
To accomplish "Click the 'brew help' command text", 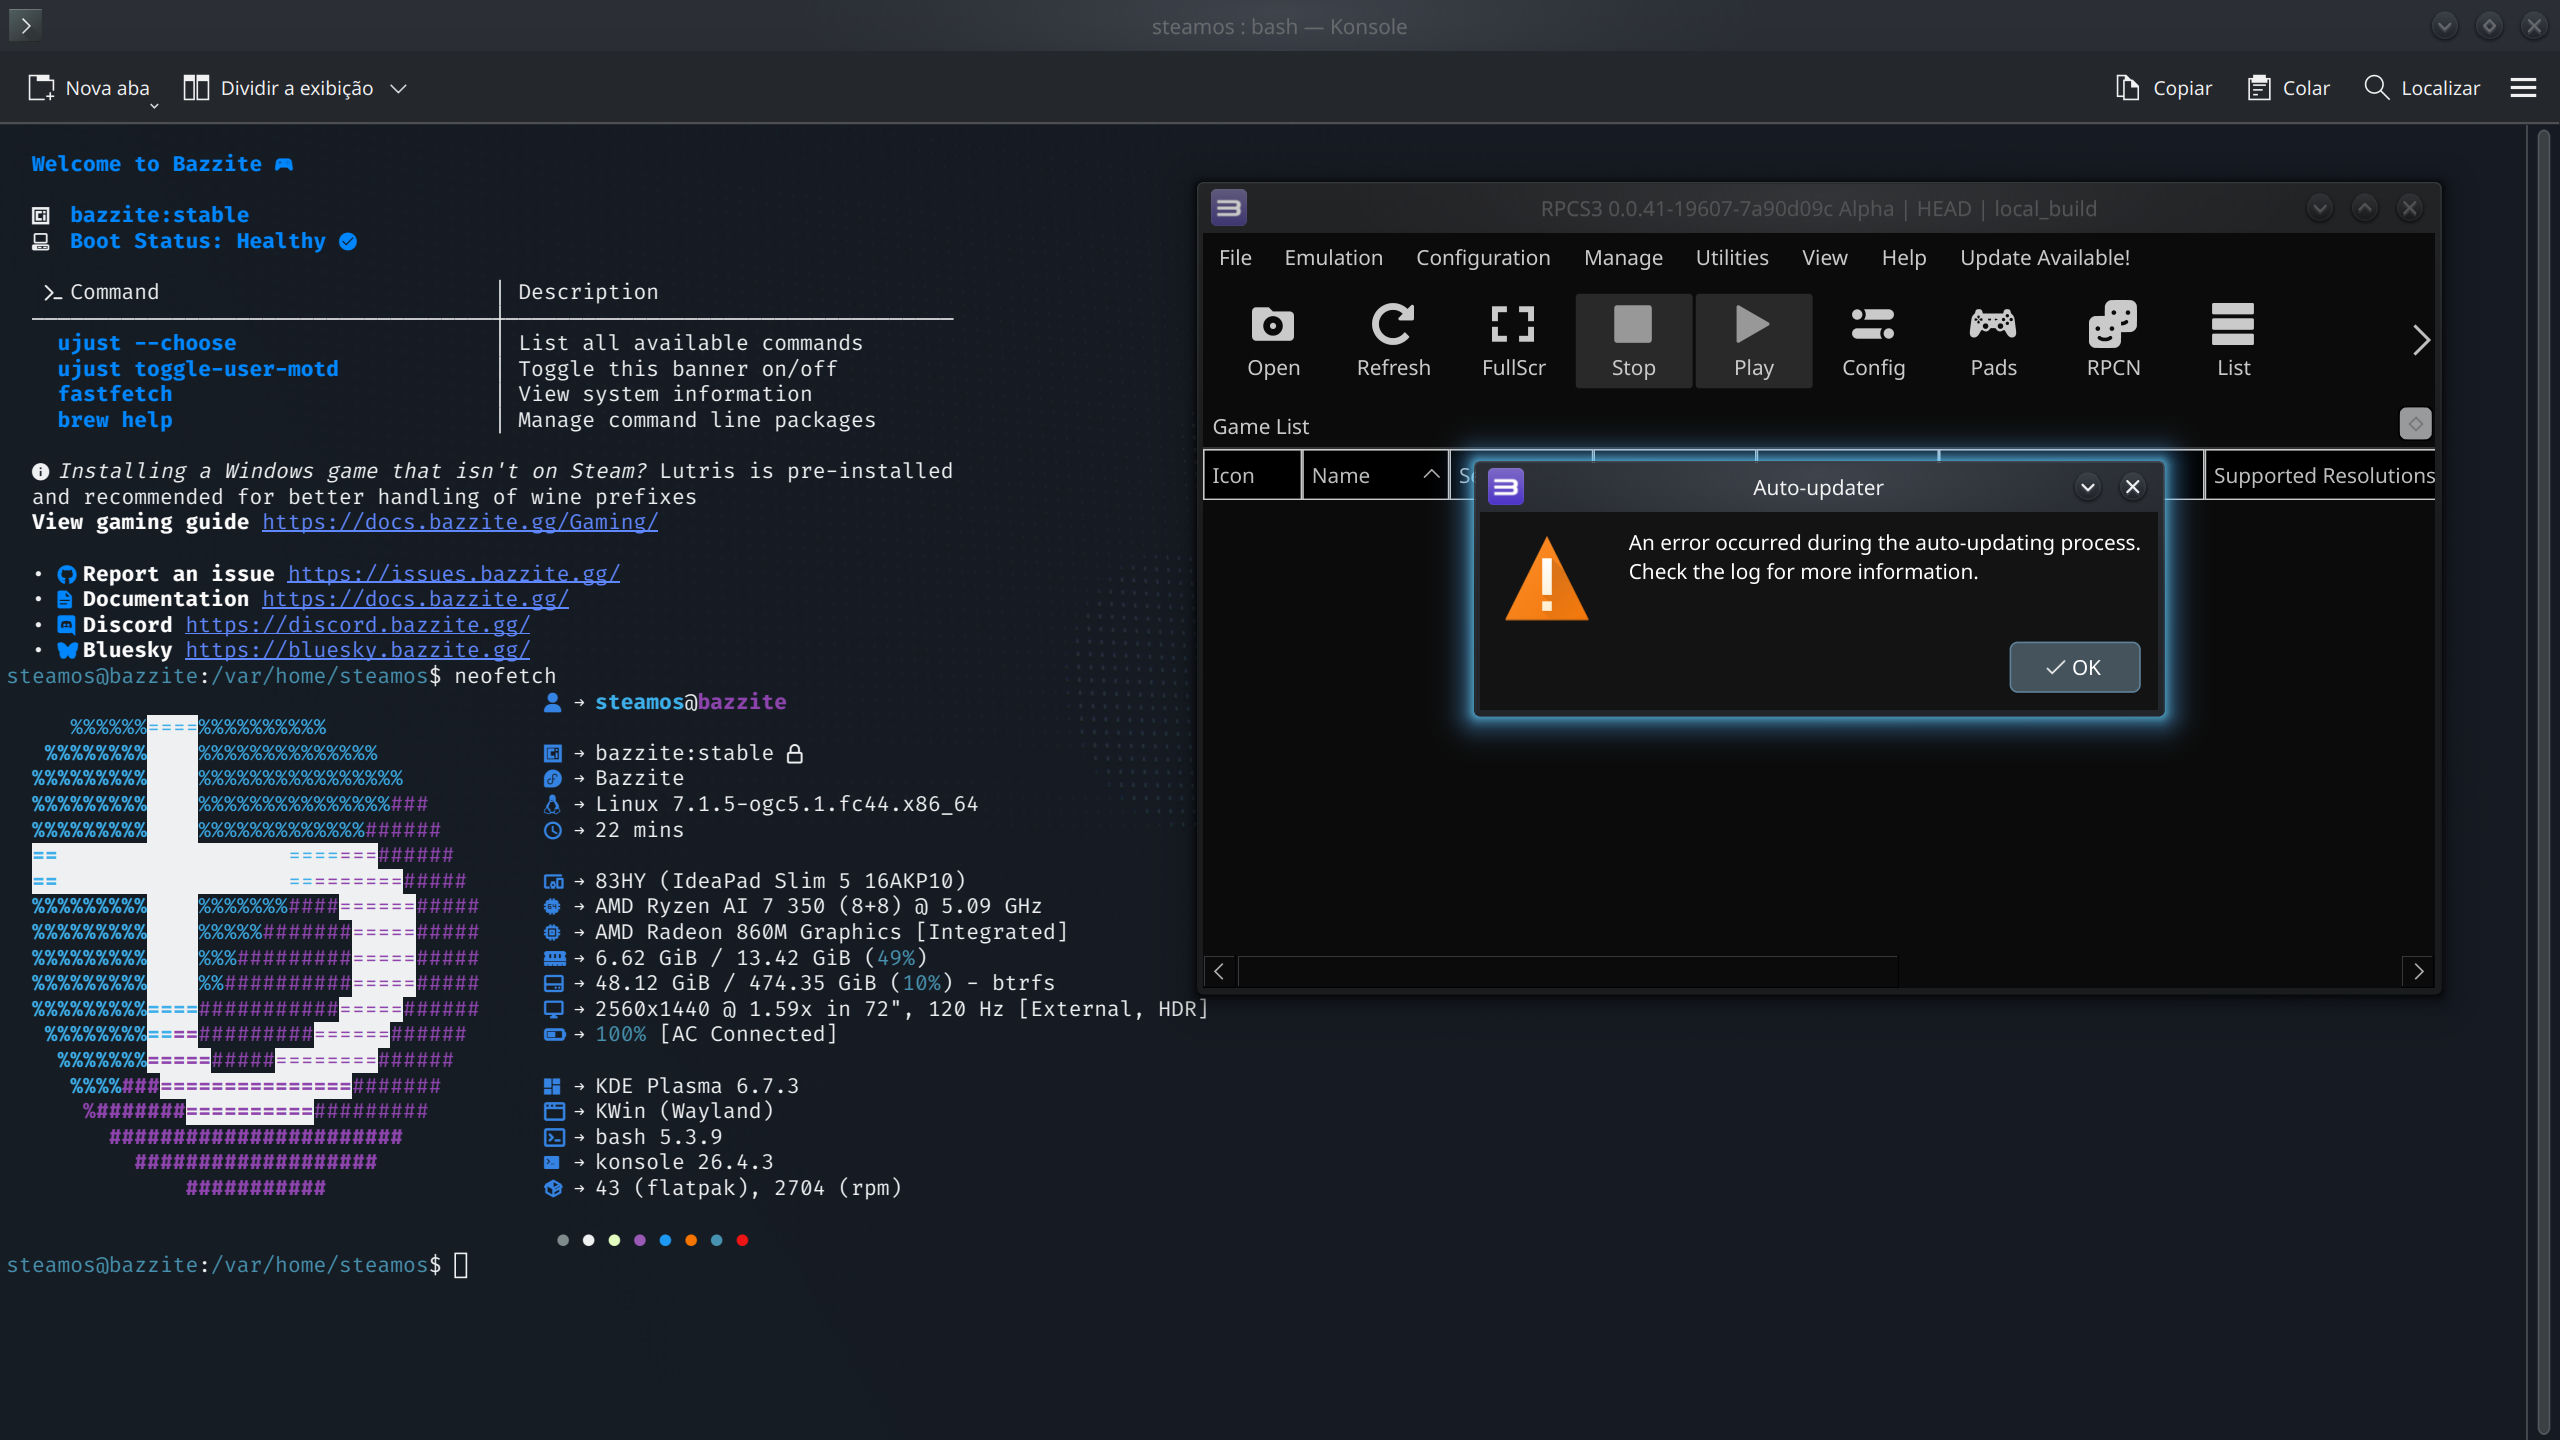I will (115, 420).
